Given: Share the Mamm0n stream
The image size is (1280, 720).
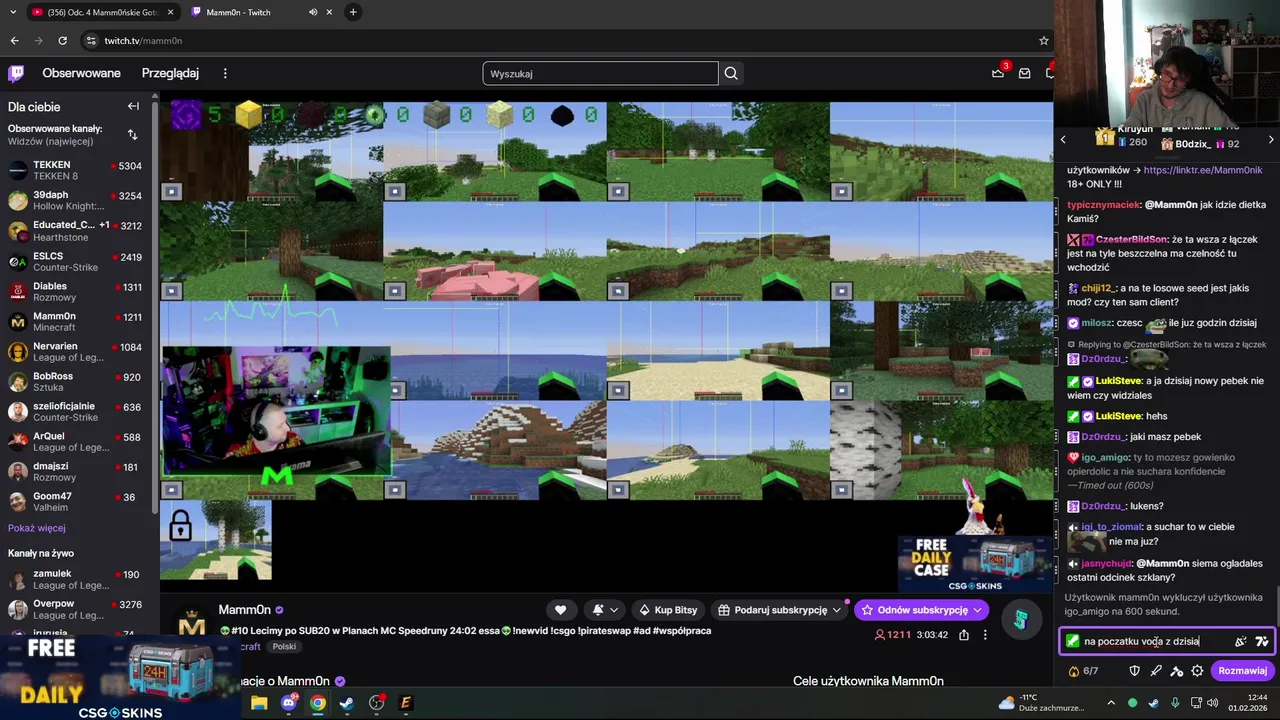Looking at the screenshot, I should click(963, 634).
